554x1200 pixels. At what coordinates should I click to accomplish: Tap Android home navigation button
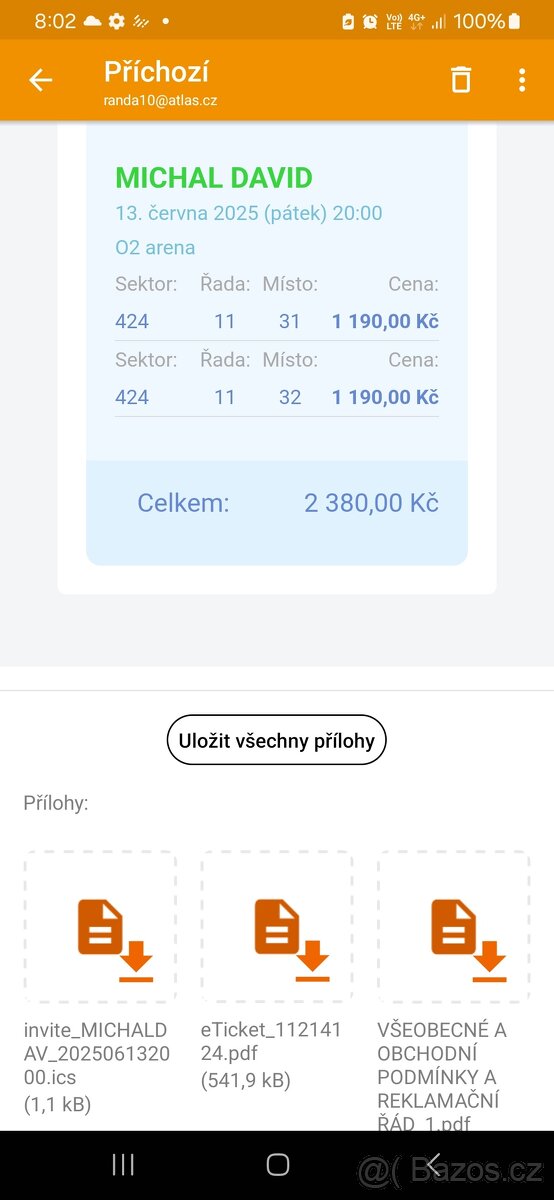(277, 1164)
